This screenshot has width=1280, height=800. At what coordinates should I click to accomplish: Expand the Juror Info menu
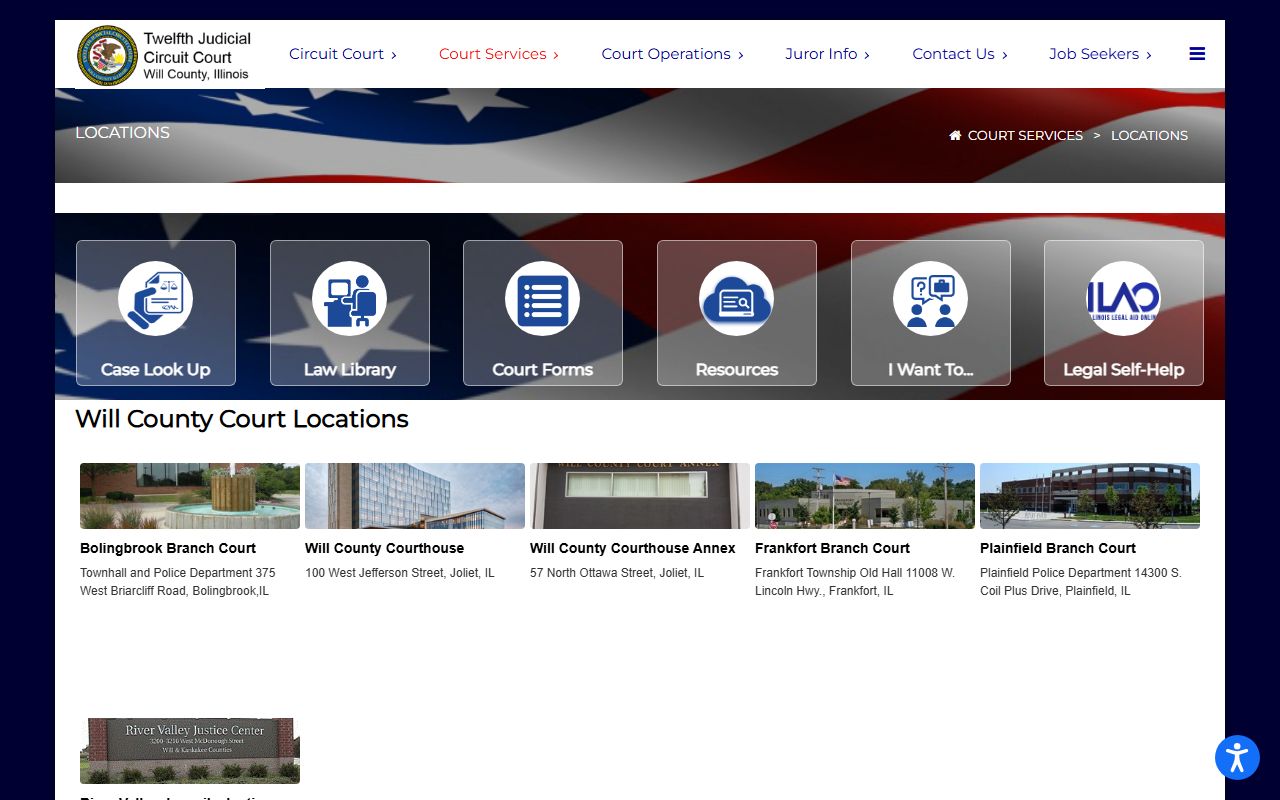(828, 54)
